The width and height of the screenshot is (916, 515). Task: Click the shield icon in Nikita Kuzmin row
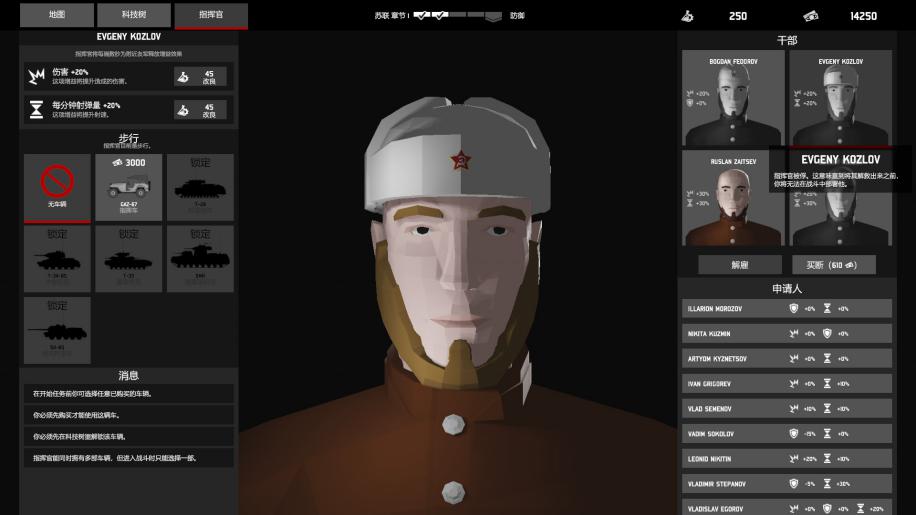click(x=827, y=333)
